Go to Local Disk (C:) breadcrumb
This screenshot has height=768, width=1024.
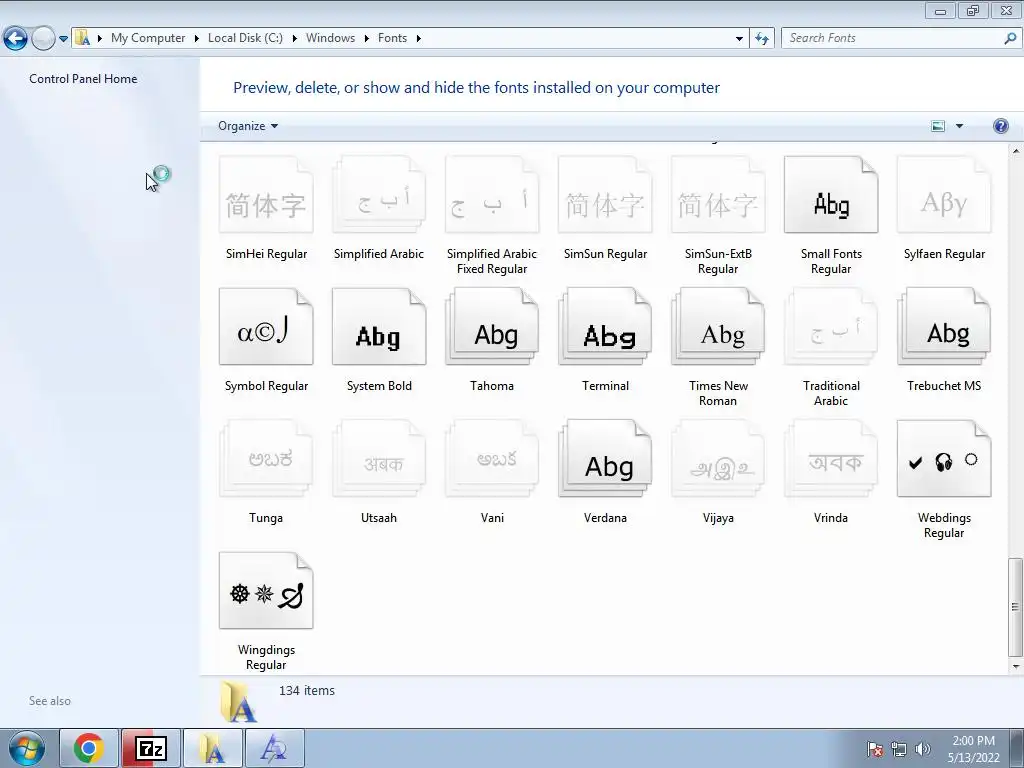(x=246, y=38)
